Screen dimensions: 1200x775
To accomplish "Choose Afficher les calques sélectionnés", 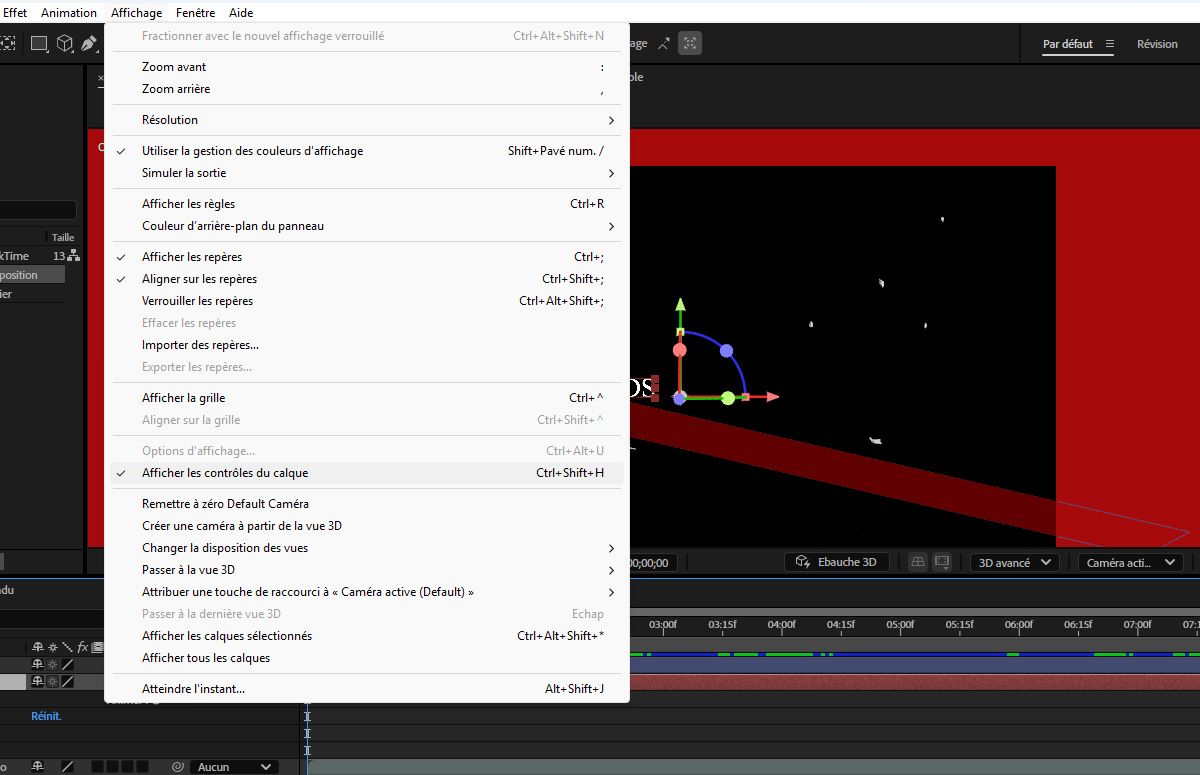I will click(x=366, y=636).
